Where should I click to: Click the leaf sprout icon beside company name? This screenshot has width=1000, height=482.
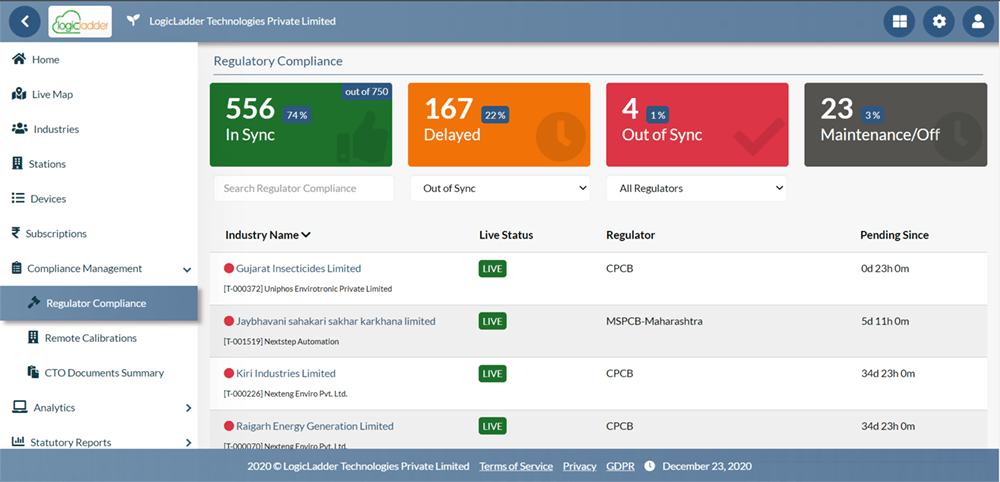133,21
